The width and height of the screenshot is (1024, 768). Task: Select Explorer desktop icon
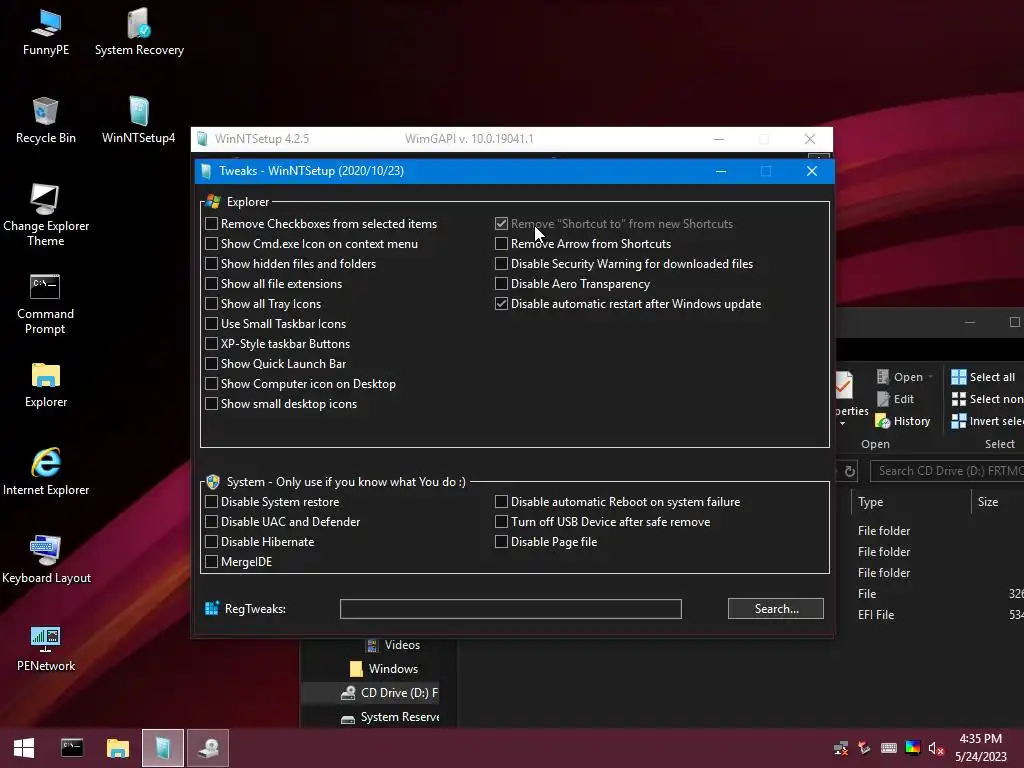pos(46,385)
